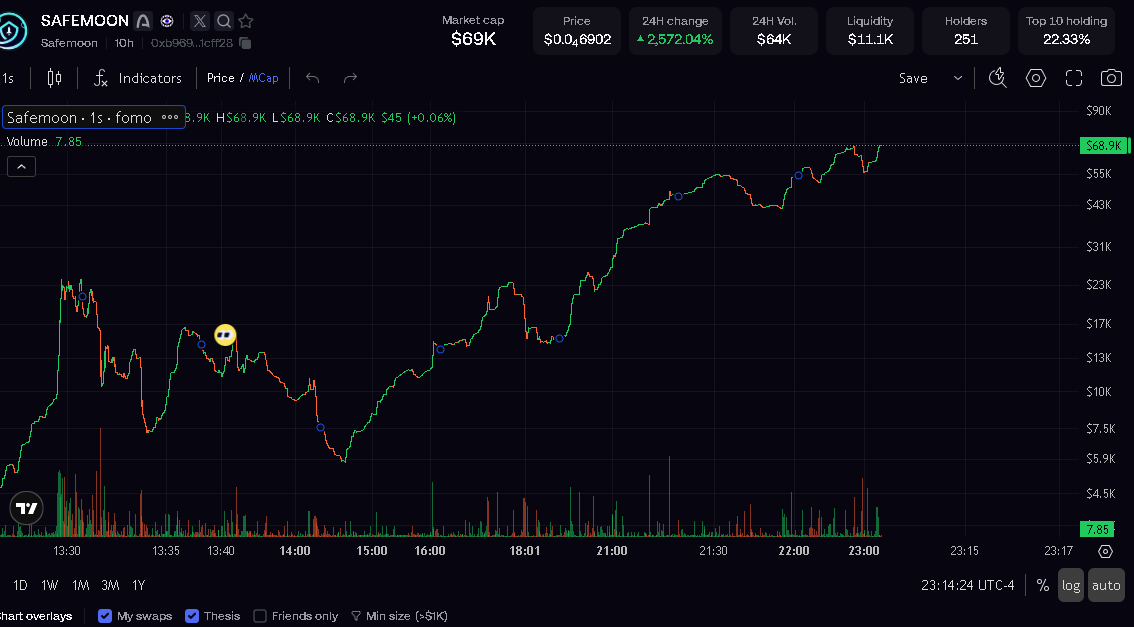Redo the chart action
1134x627 pixels.
pyautogui.click(x=350, y=78)
